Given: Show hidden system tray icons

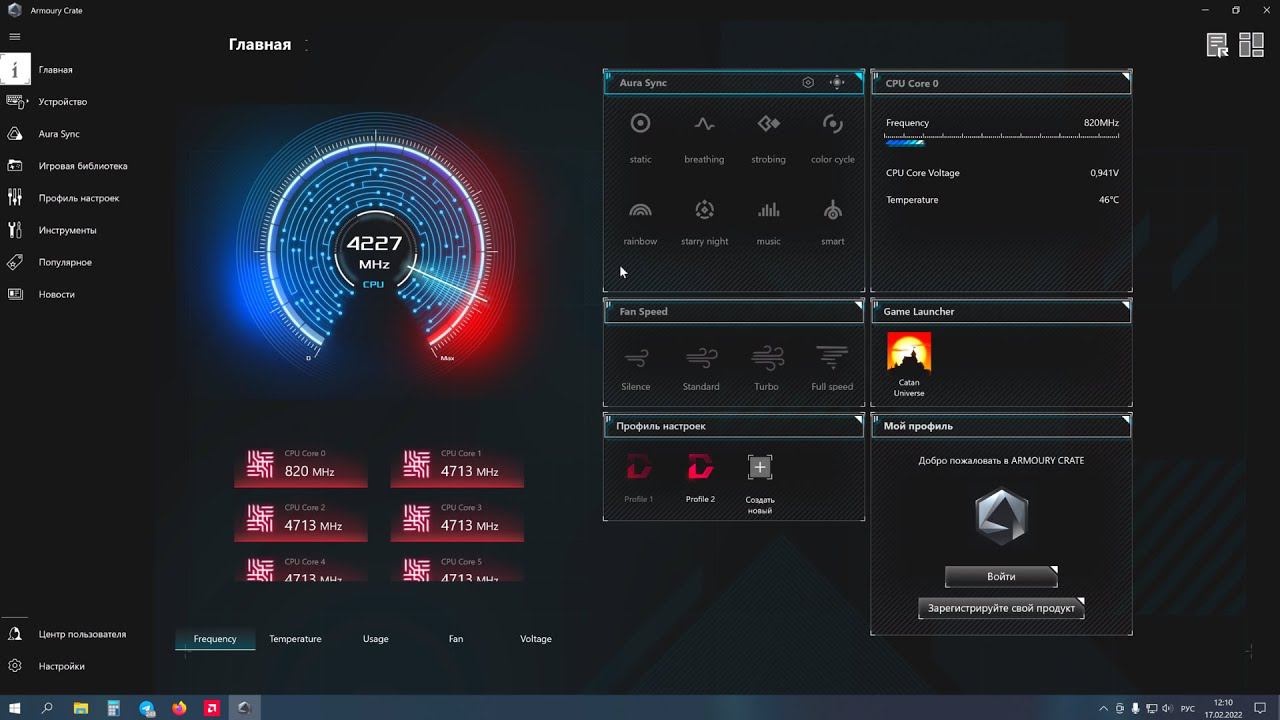Looking at the screenshot, I should [1103, 708].
